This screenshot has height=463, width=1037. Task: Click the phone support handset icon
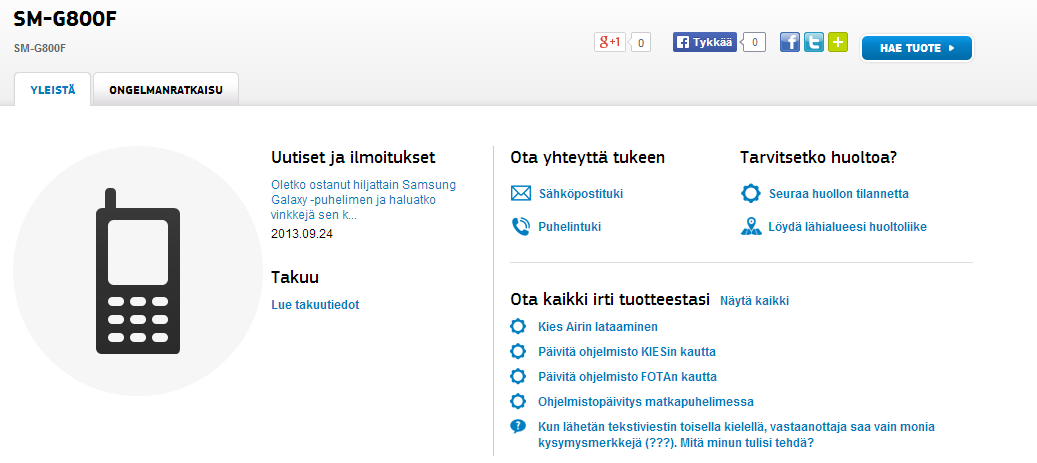tap(520, 227)
